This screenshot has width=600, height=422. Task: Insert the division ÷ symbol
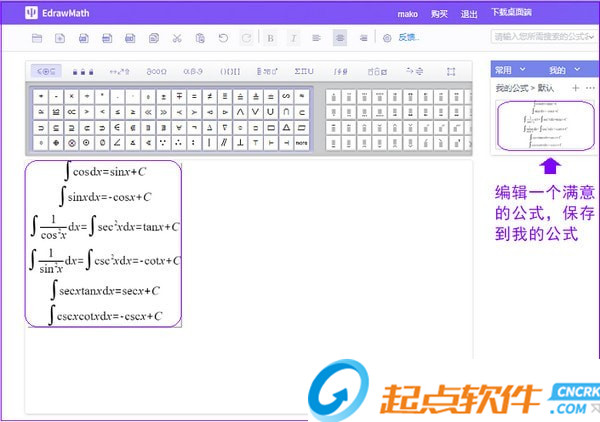pos(87,96)
